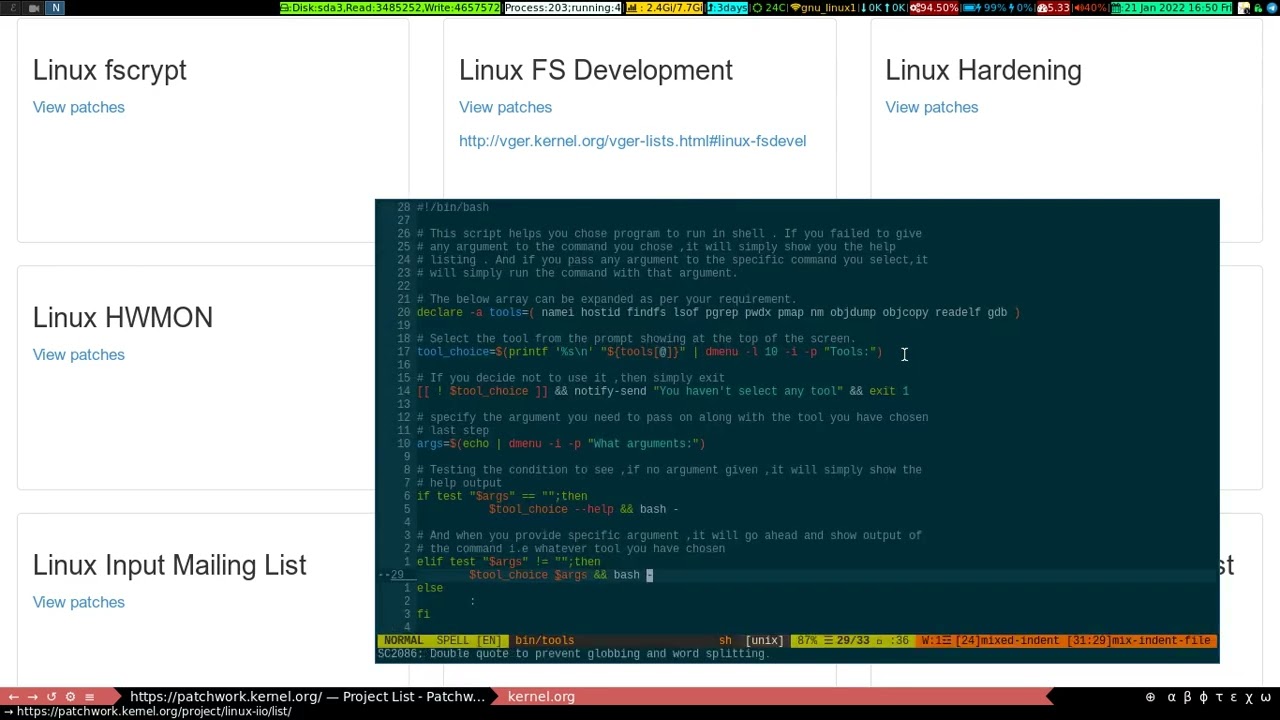The image size is (1280, 720).
Task: Open browser settings gear icon
Action: pyautogui.click(x=70, y=697)
